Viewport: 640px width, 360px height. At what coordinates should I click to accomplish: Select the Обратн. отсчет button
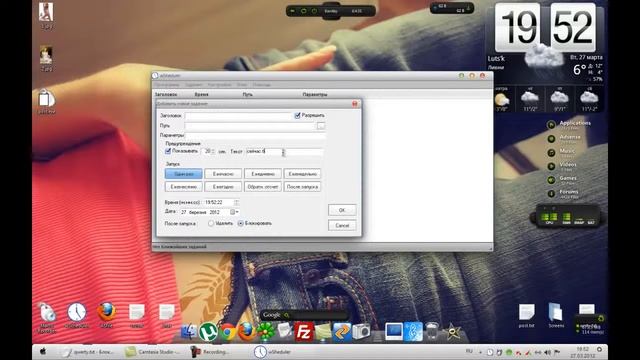coord(262,187)
